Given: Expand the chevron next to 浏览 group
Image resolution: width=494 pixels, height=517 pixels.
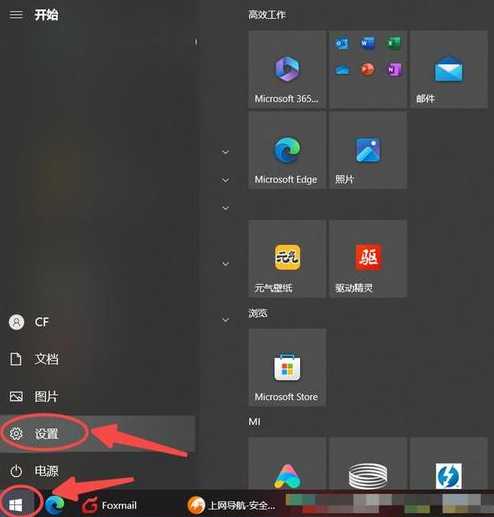Looking at the screenshot, I should [x=226, y=320].
